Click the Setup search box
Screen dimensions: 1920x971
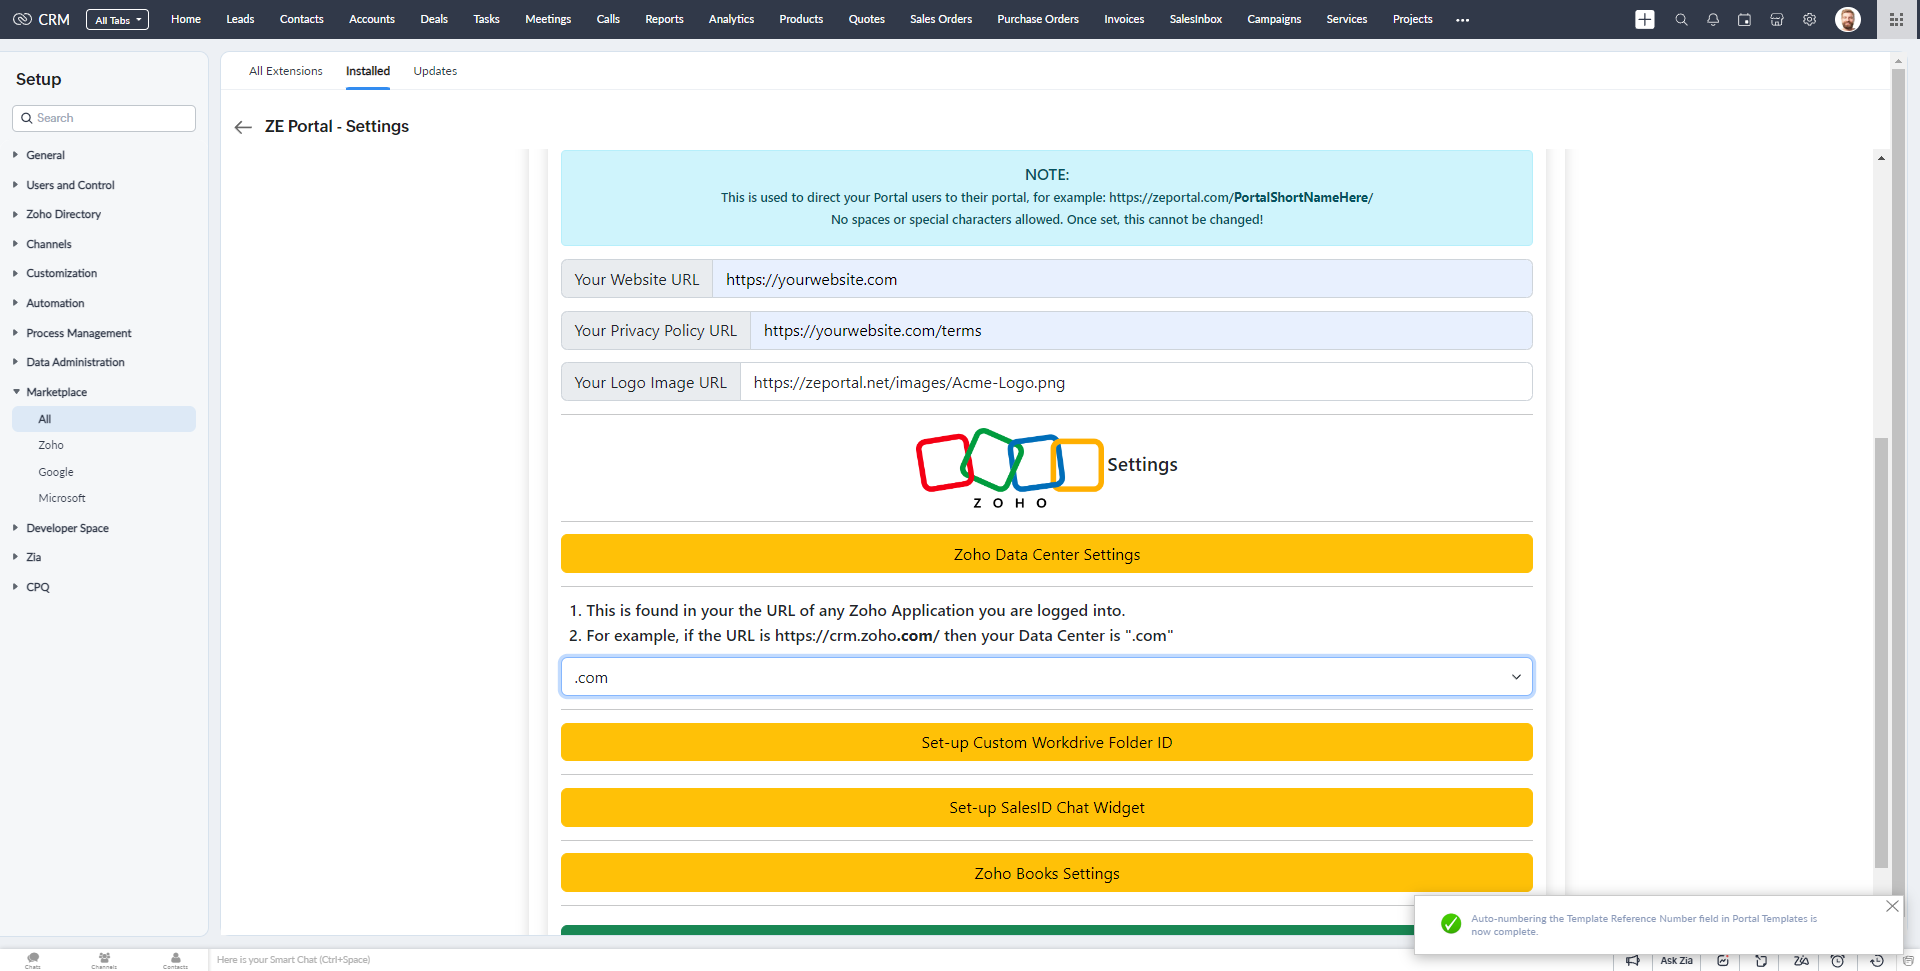pyautogui.click(x=104, y=118)
